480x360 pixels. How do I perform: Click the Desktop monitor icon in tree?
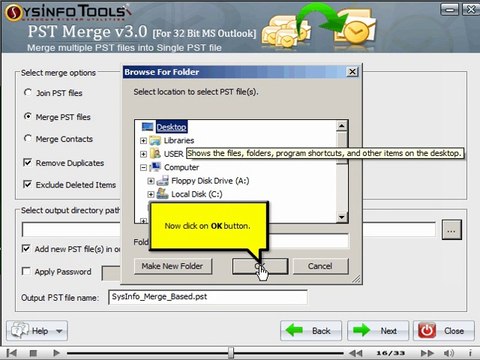[147, 127]
